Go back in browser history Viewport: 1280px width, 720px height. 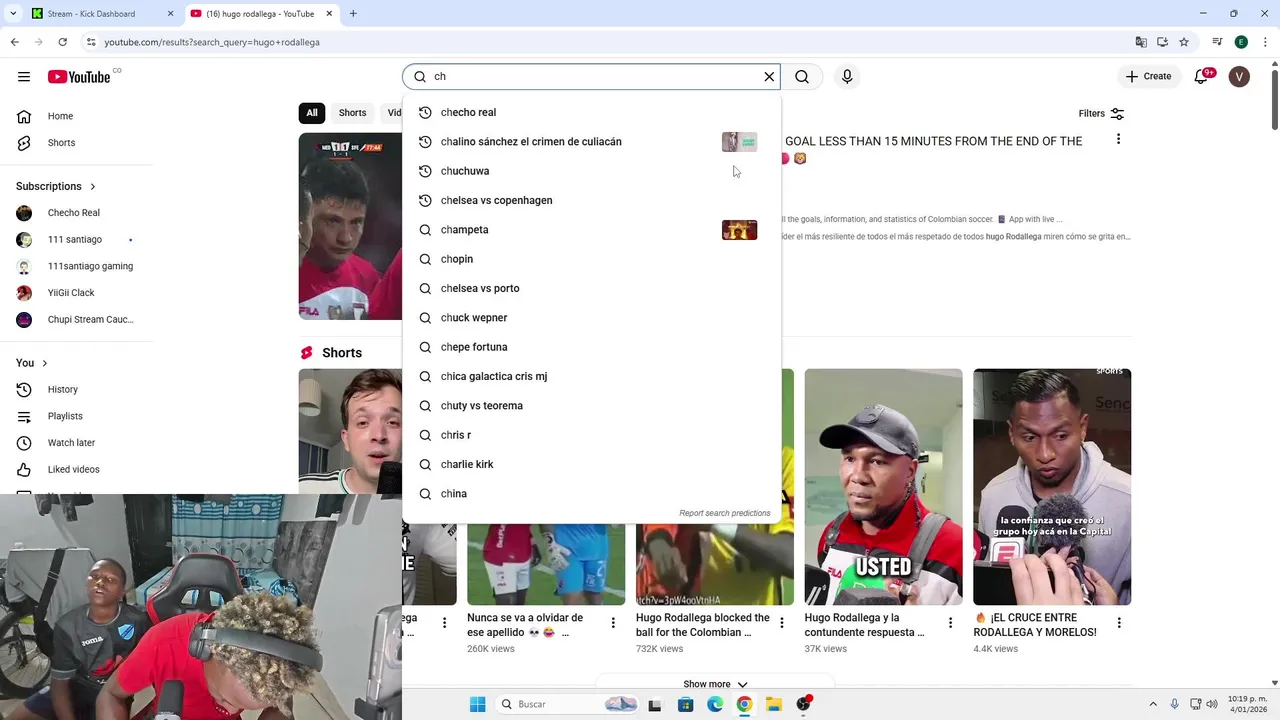pos(14,42)
